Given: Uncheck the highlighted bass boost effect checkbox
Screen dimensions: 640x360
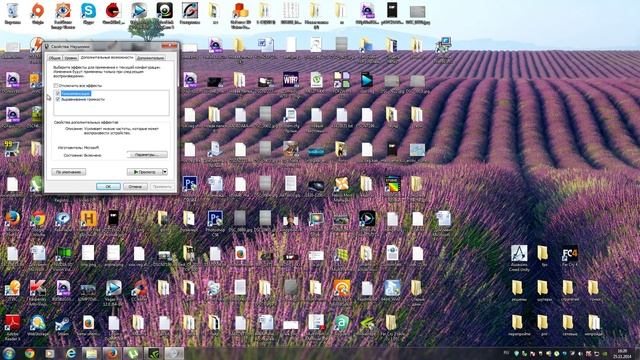Looking at the screenshot, I should coord(58,94).
